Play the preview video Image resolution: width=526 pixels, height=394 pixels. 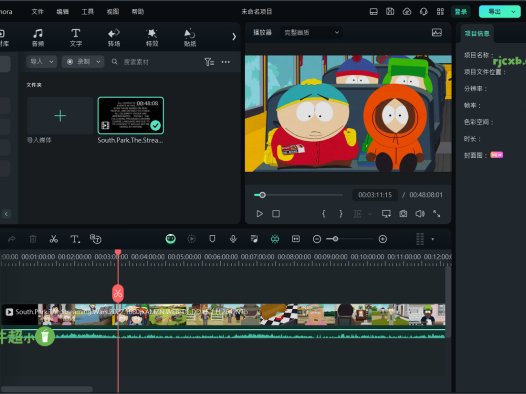click(259, 214)
